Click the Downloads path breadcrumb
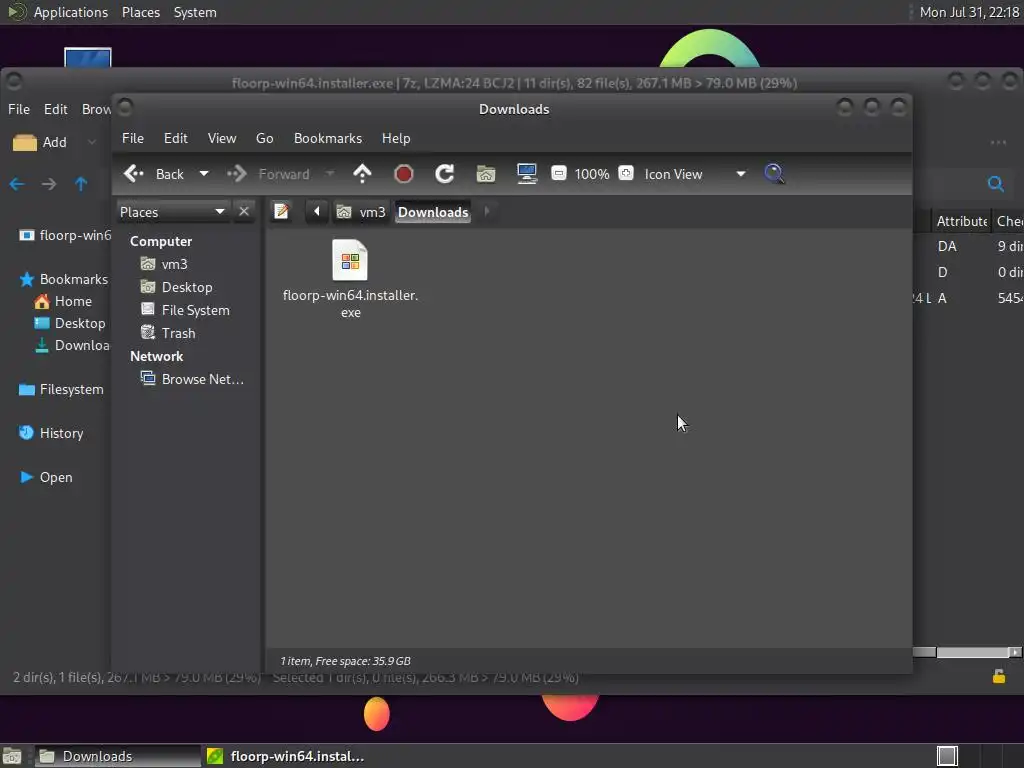Image resolution: width=1024 pixels, height=768 pixels. (433, 212)
